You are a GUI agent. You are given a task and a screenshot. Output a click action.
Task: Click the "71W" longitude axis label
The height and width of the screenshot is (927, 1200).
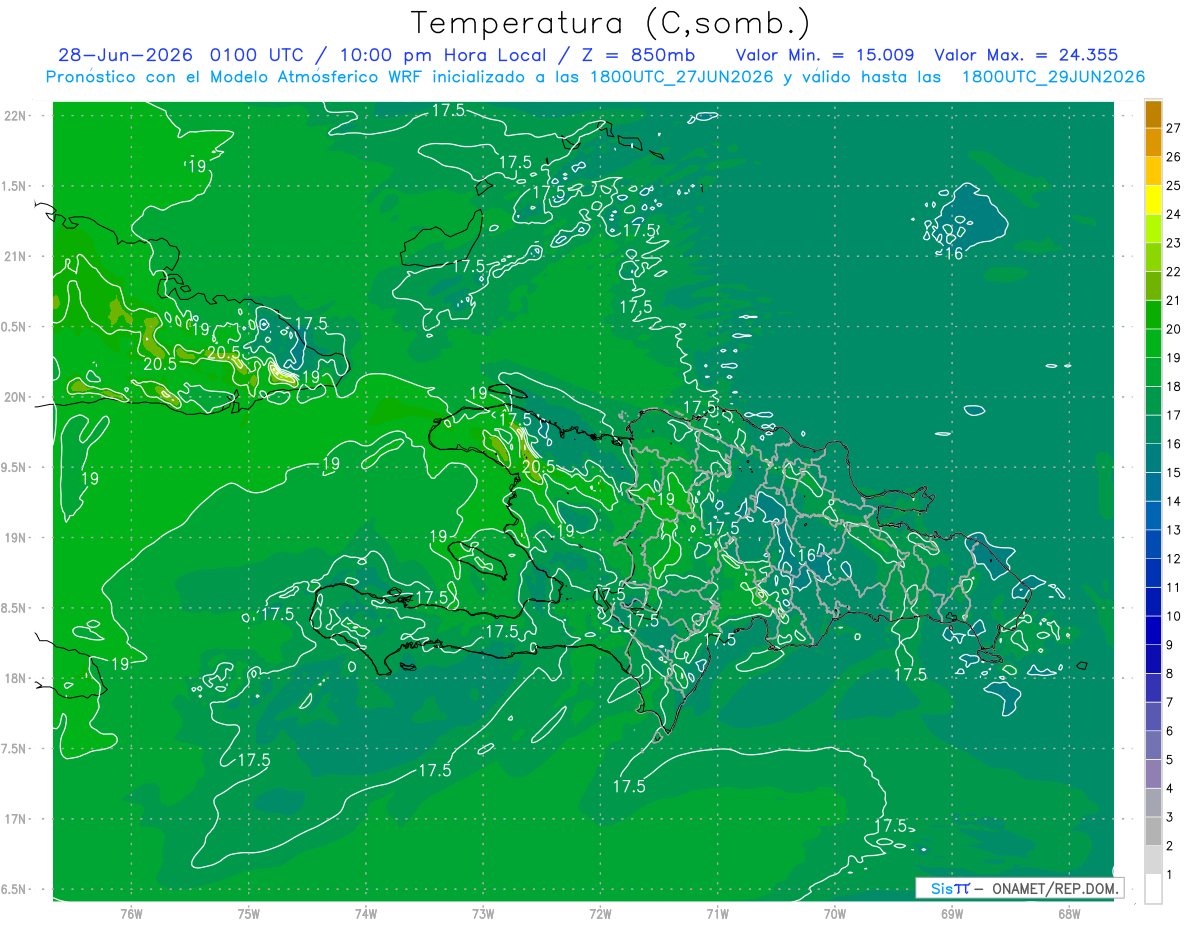pyautogui.click(x=717, y=914)
